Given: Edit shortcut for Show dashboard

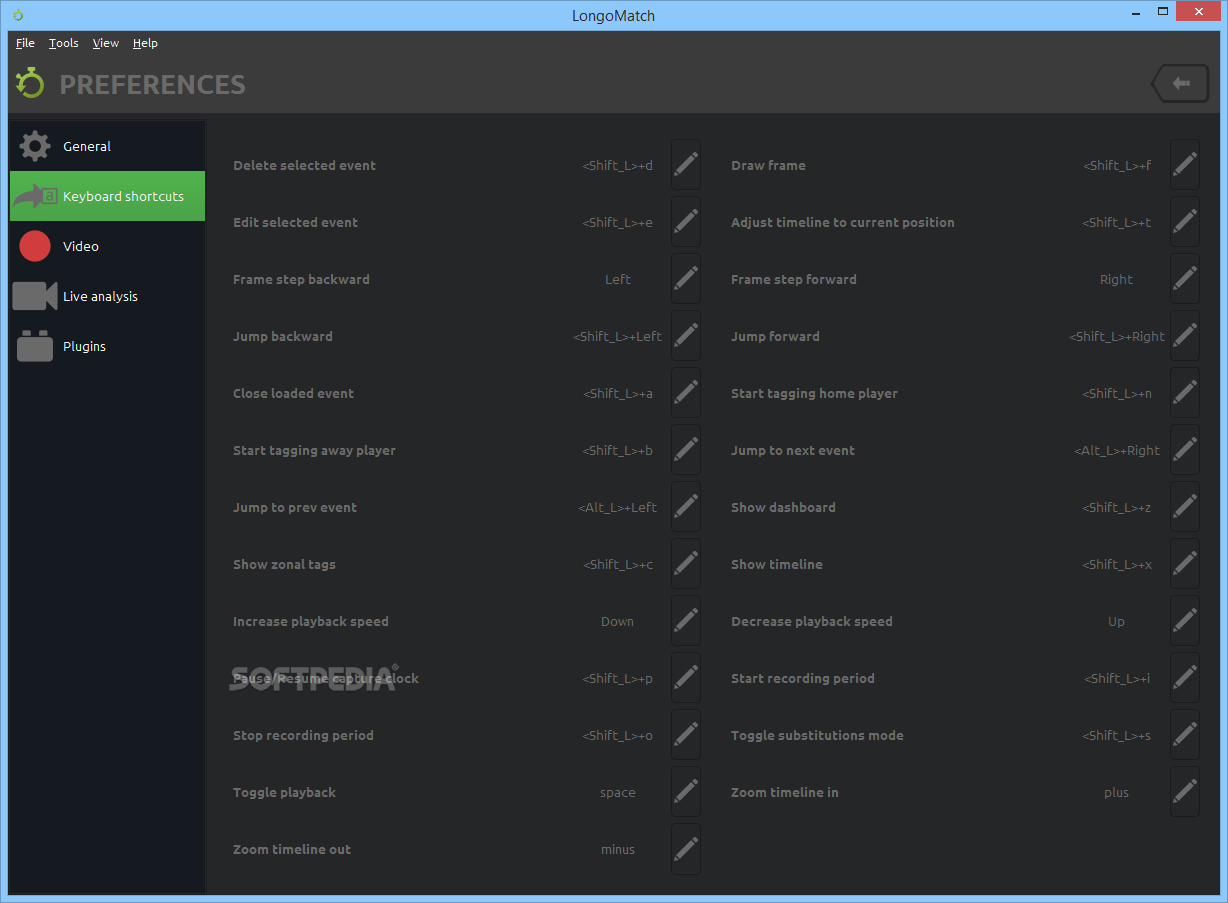Looking at the screenshot, I should point(1185,507).
